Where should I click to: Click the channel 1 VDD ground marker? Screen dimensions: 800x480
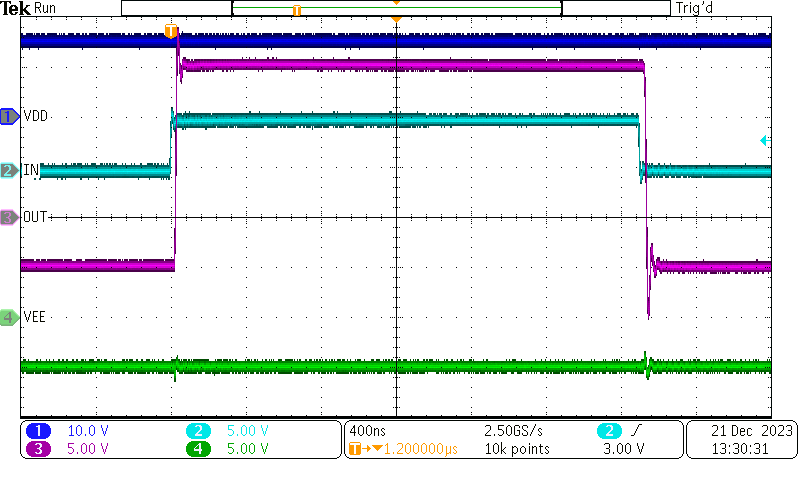[9, 117]
